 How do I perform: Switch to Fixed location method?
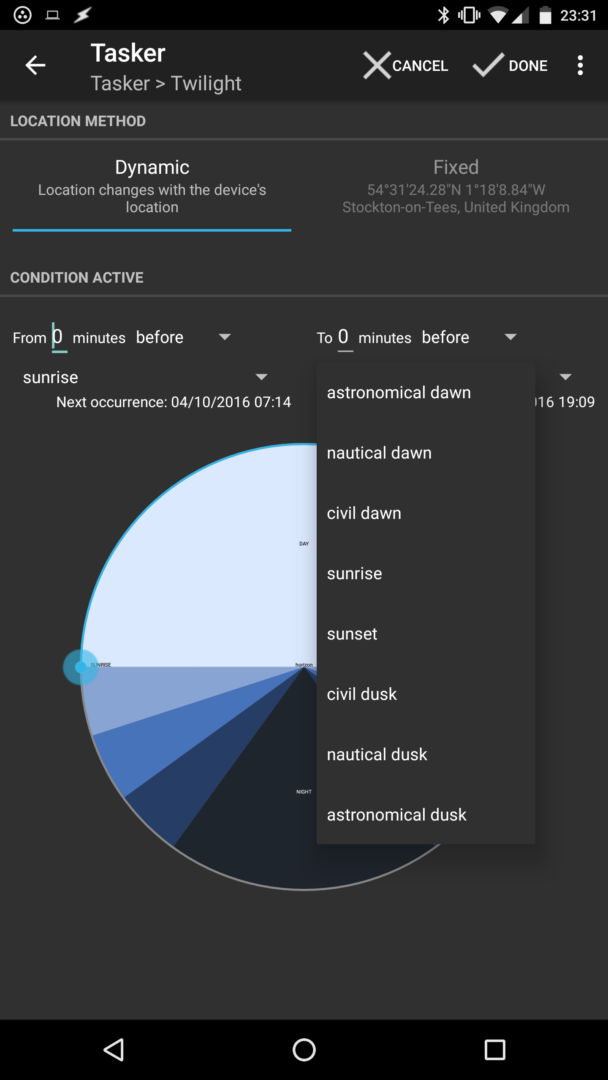(x=456, y=186)
